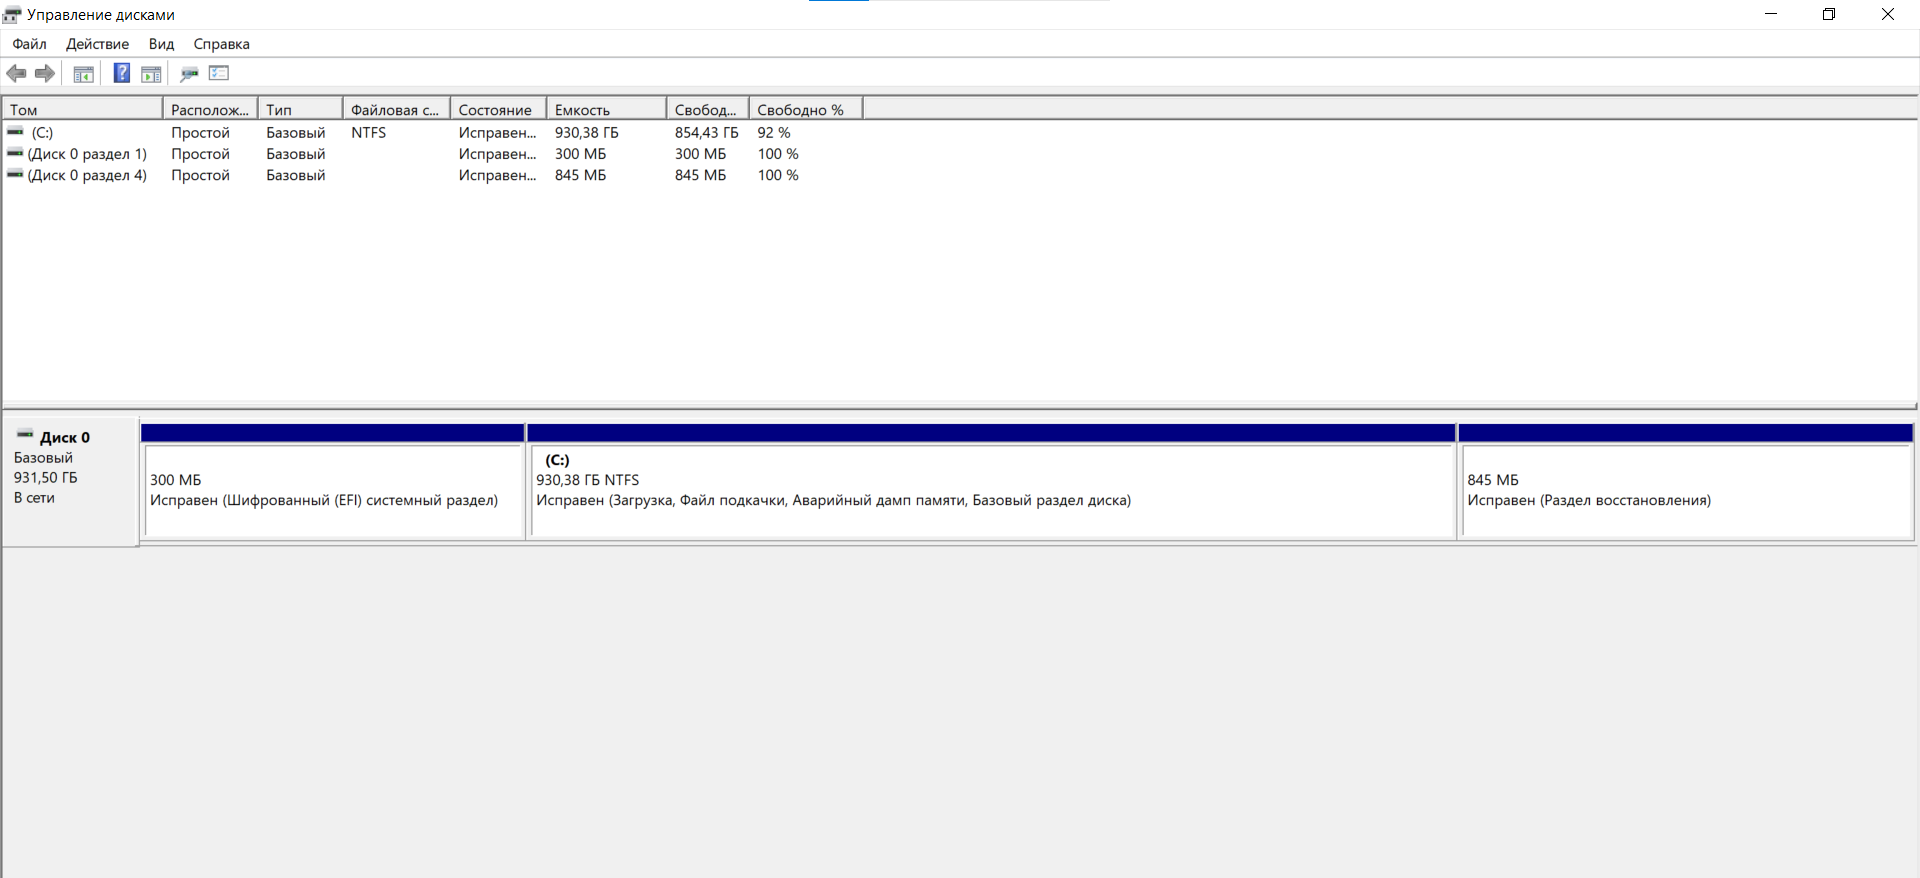This screenshot has width=1920, height=878.
Task: Open the Вид menu
Action: coord(161,44)
